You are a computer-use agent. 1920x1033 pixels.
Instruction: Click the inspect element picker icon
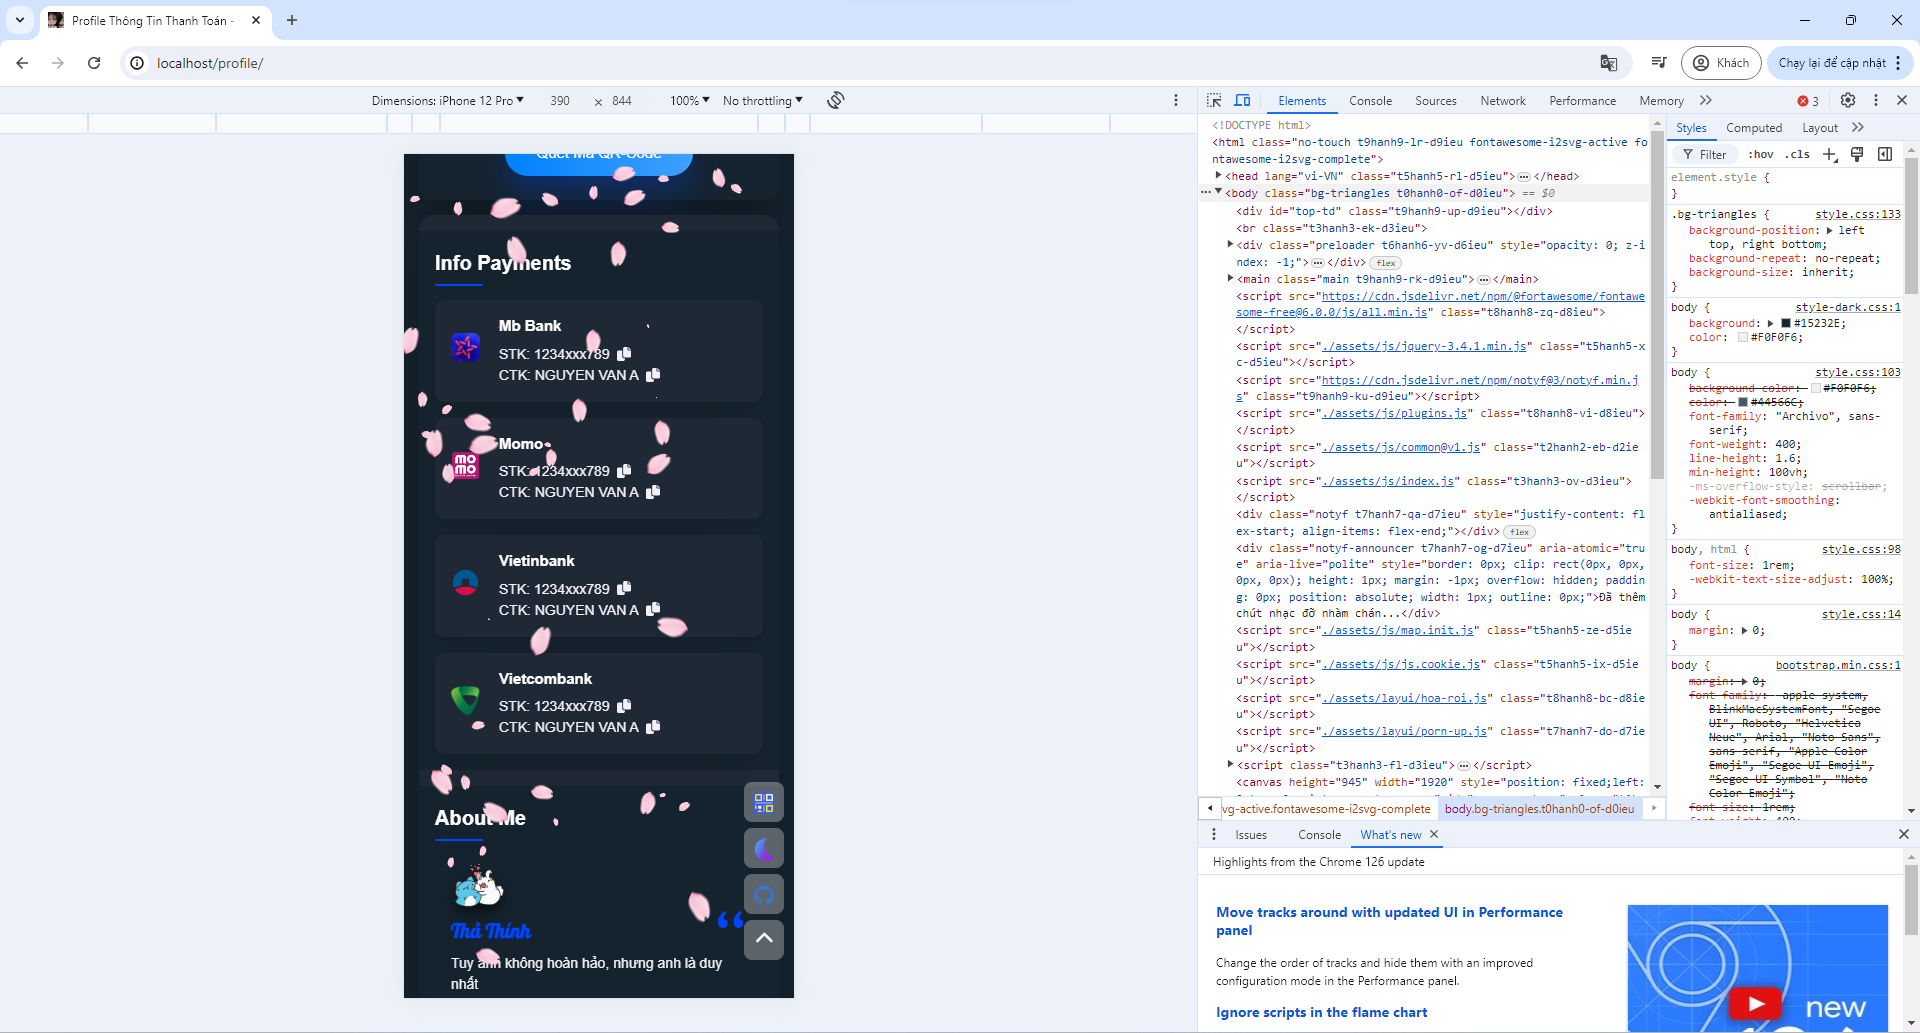click(1214, 100)
